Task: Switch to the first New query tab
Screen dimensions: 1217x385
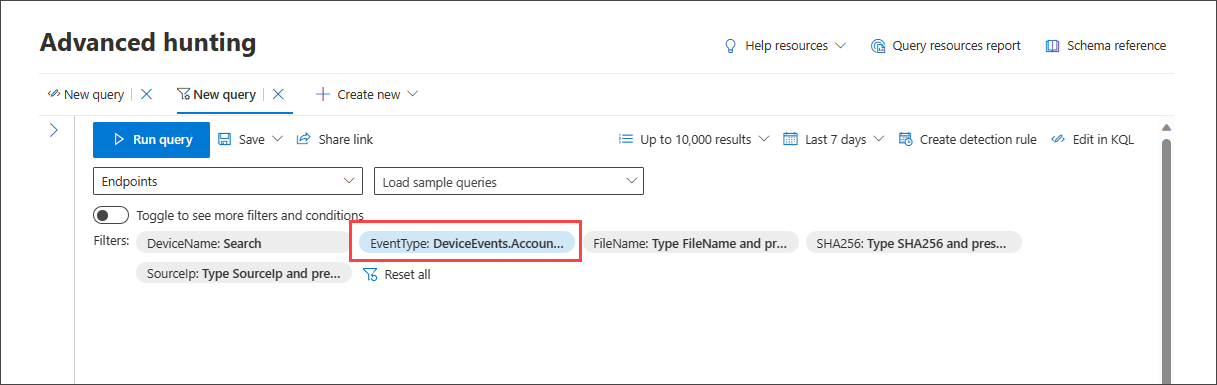Action: (86, 94)
